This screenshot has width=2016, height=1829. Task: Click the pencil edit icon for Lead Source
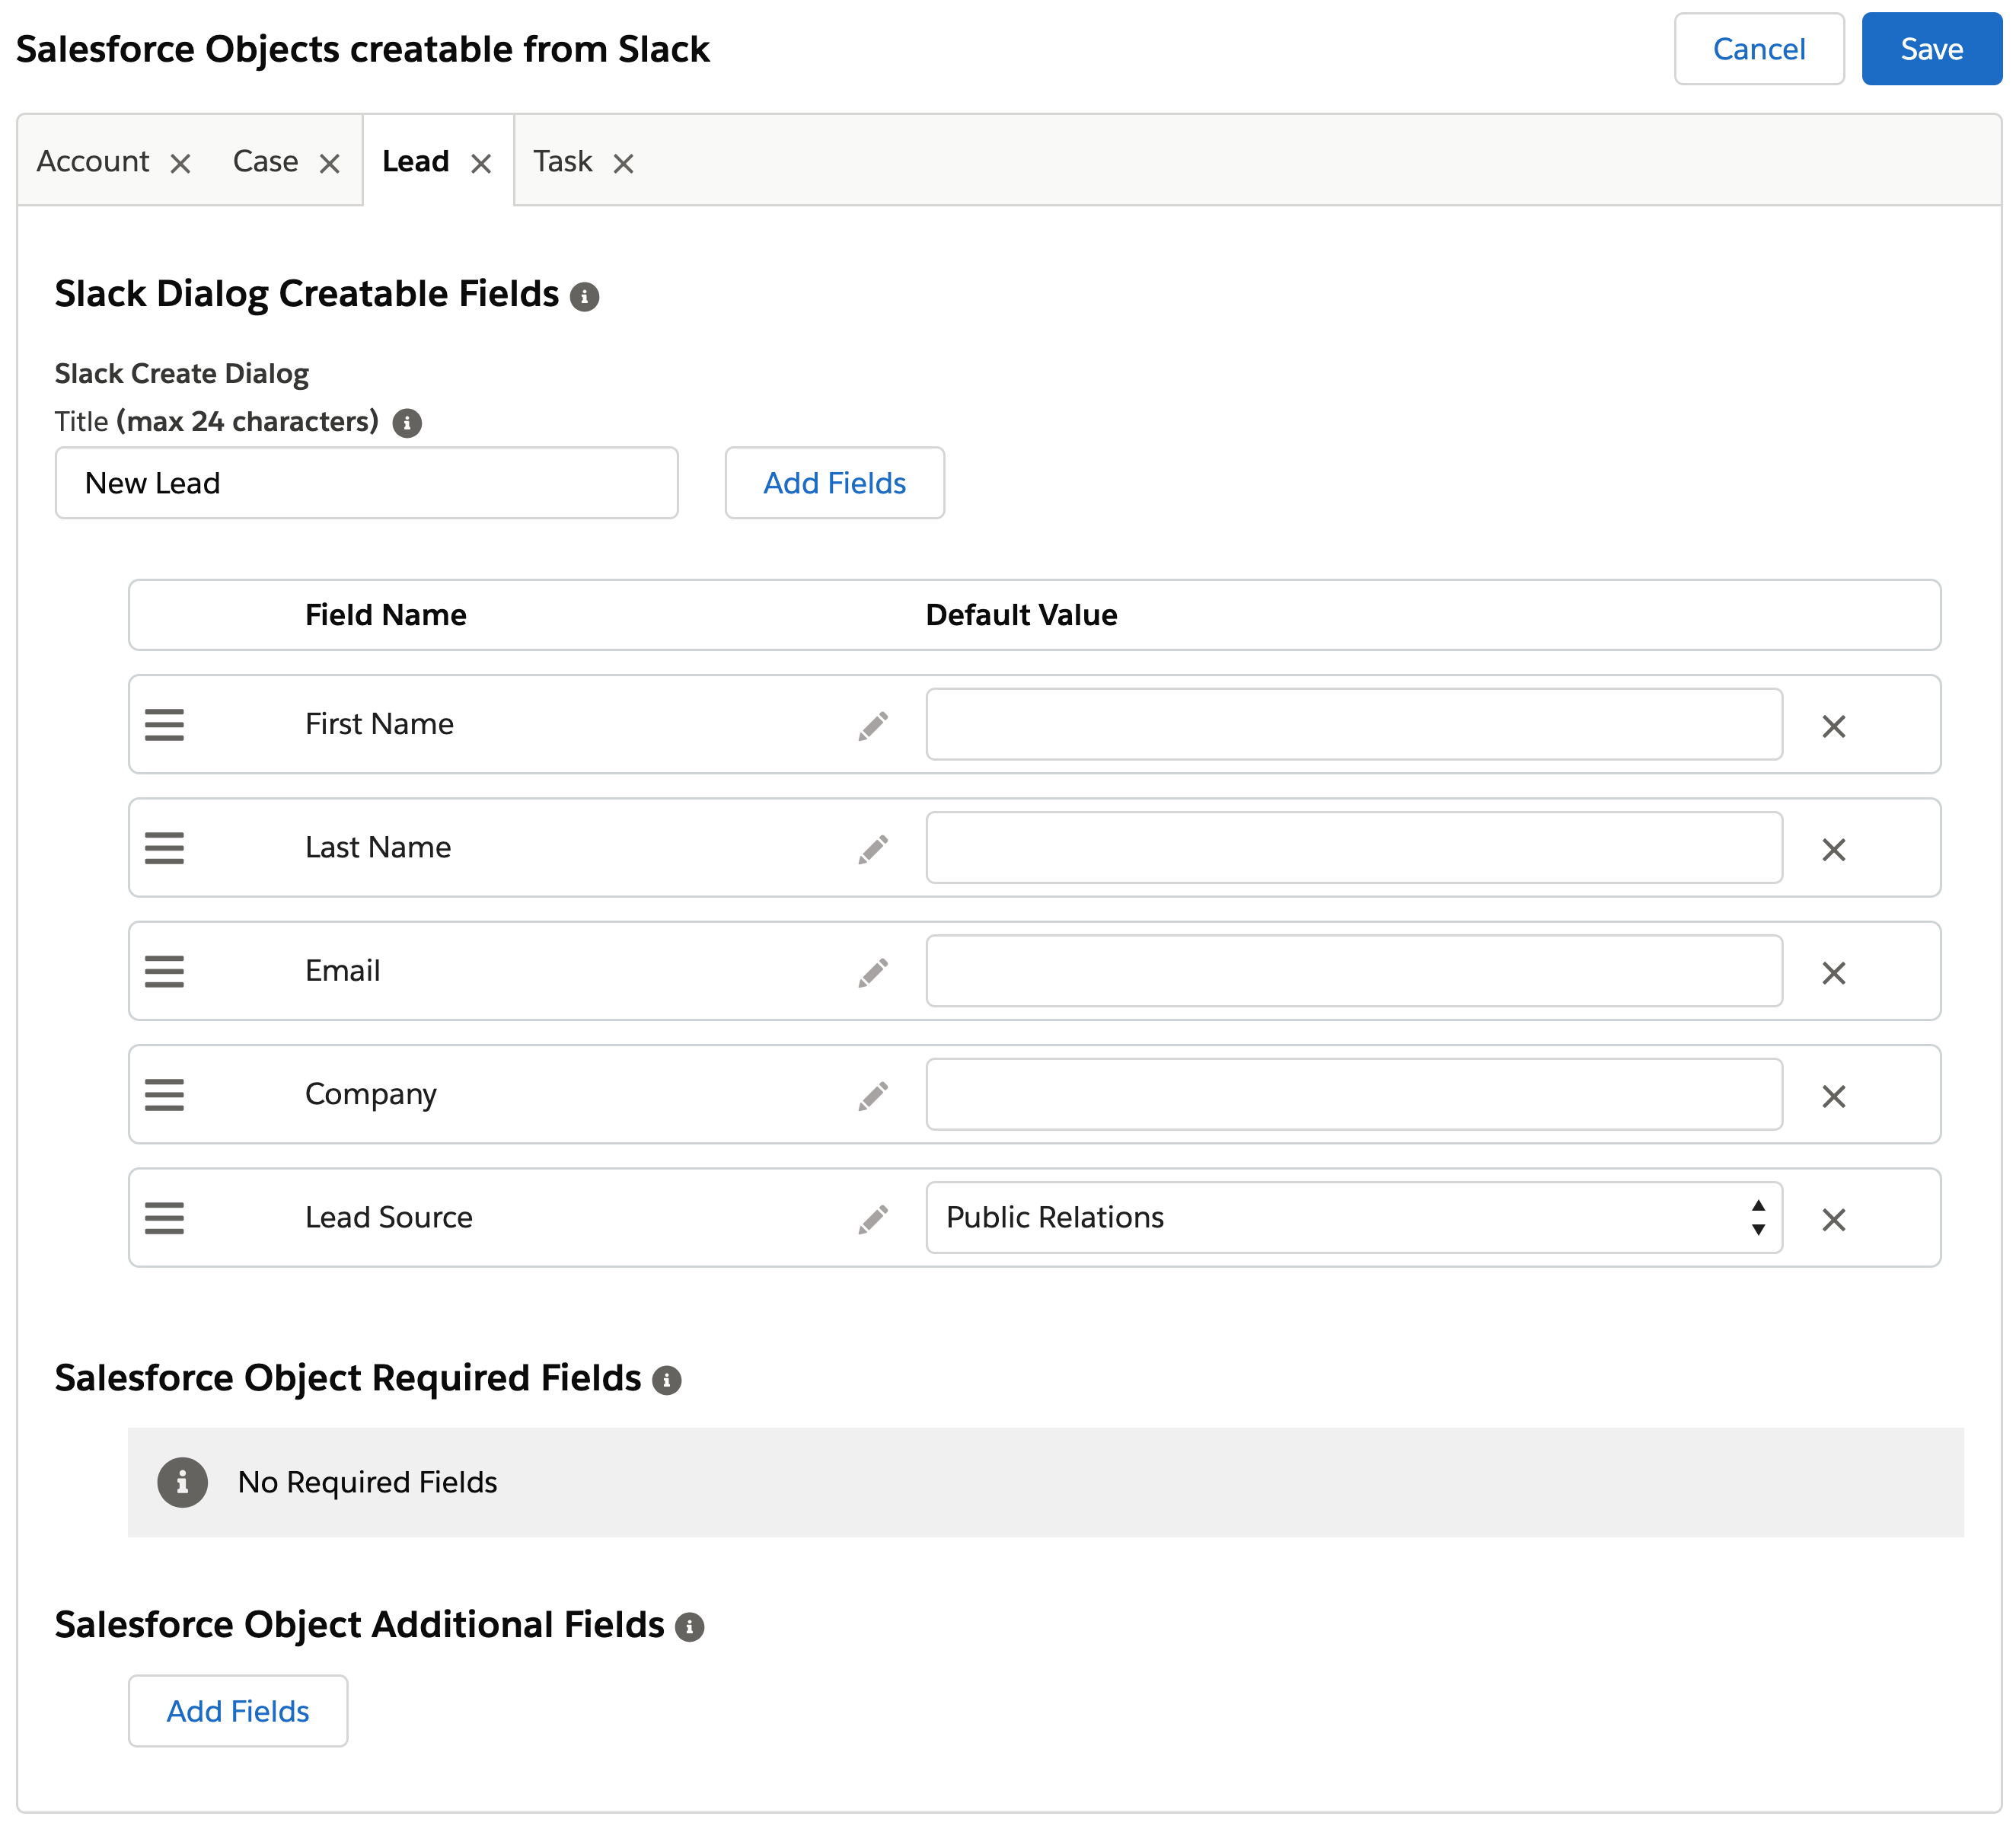point(872,1219)
